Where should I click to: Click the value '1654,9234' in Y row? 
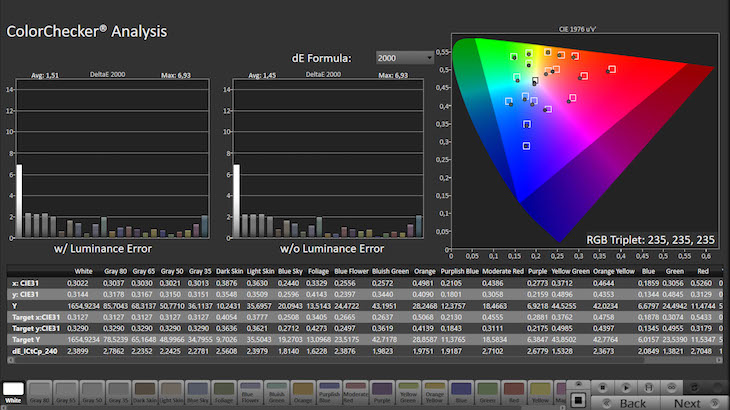pyautogui.click(x=83, y=306)
